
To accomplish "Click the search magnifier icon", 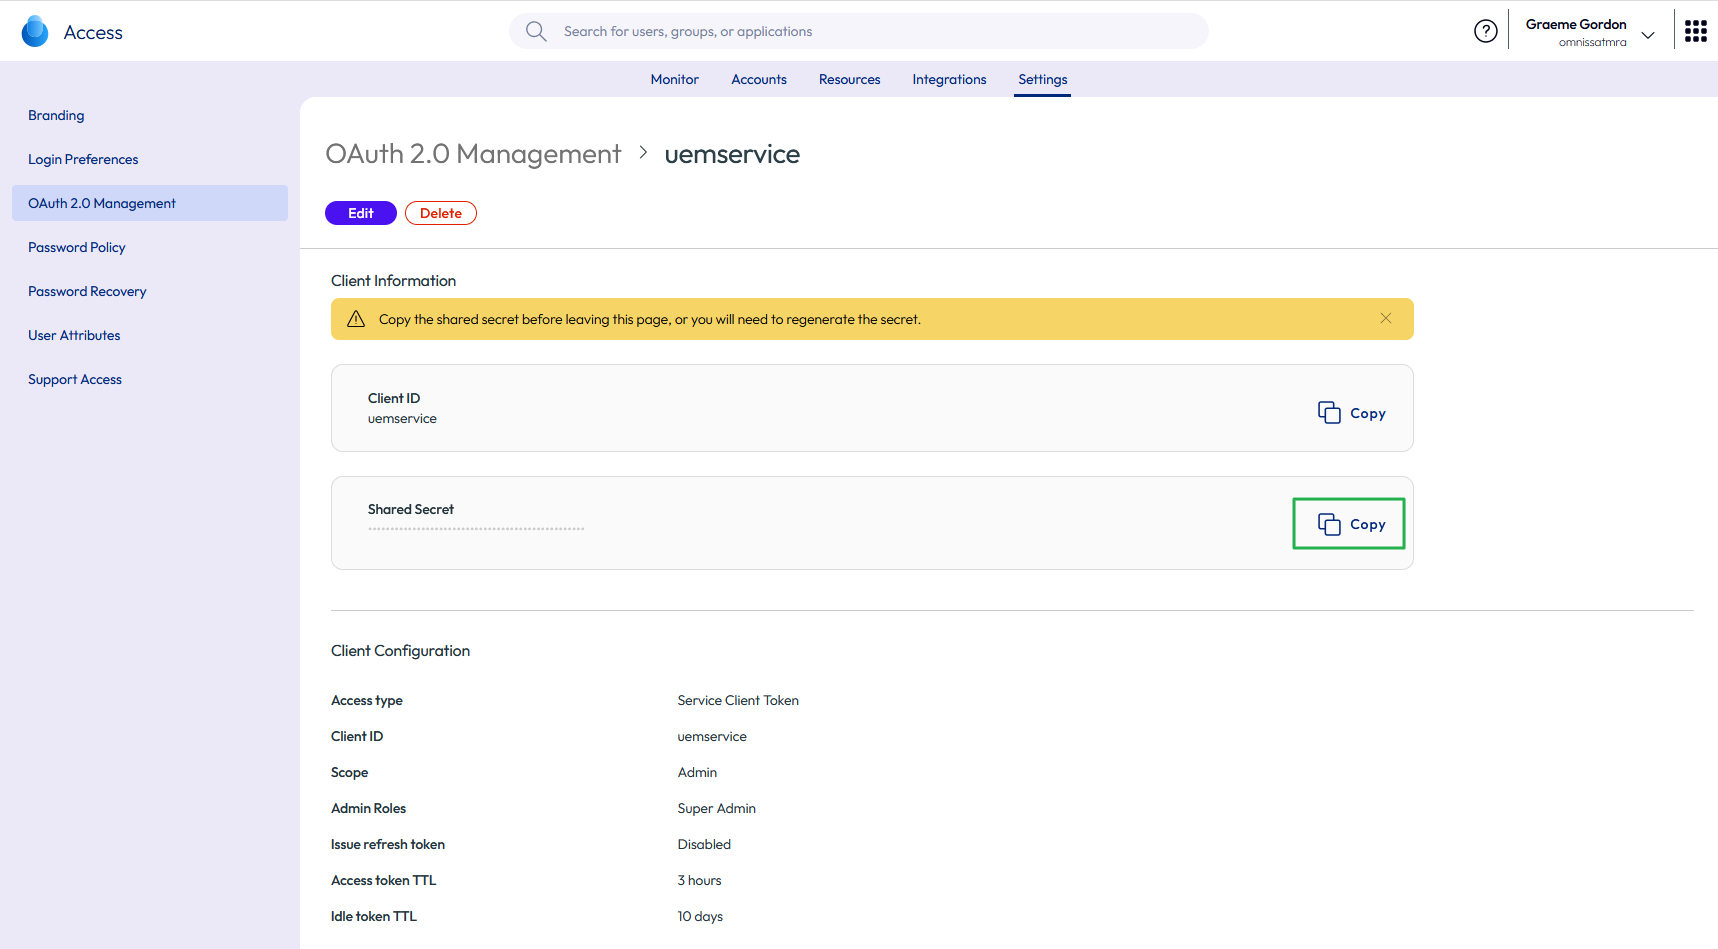I will [536, 31].
